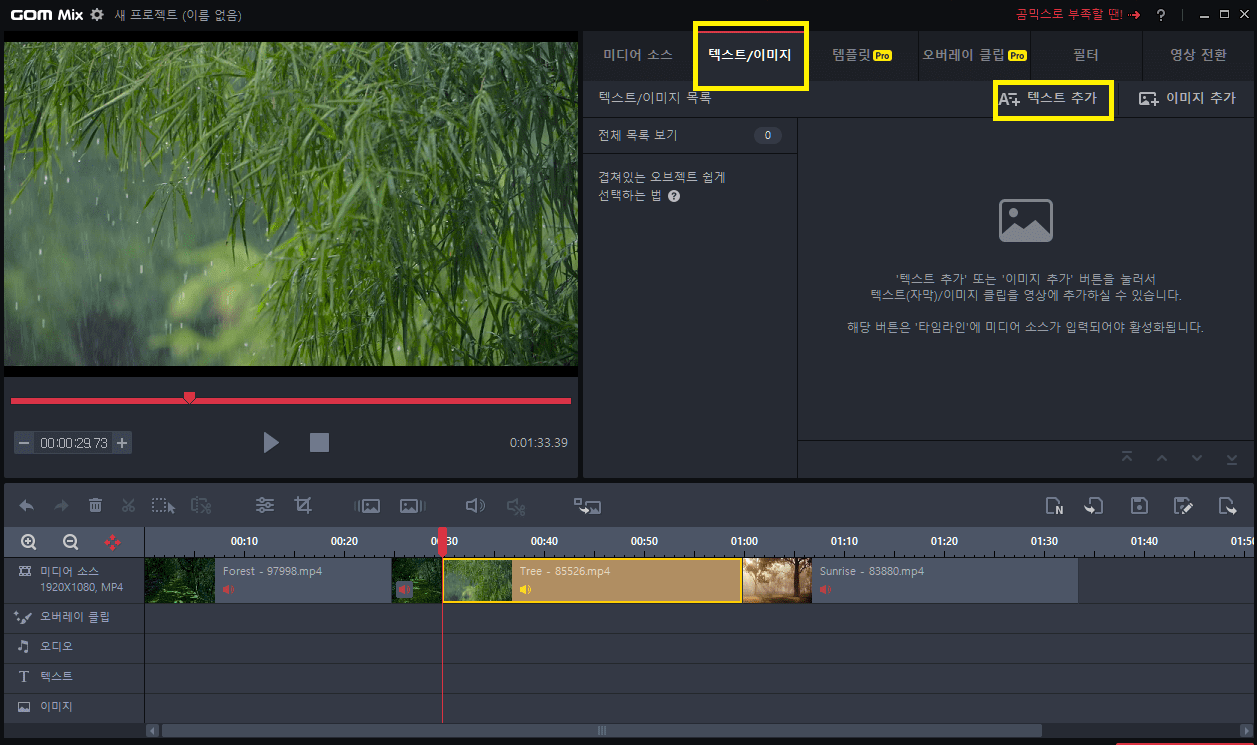This screenshot has width=1257, height=745.
Task: Zoom into timeline with magnifier icon
Action: [x=26, y=541]
